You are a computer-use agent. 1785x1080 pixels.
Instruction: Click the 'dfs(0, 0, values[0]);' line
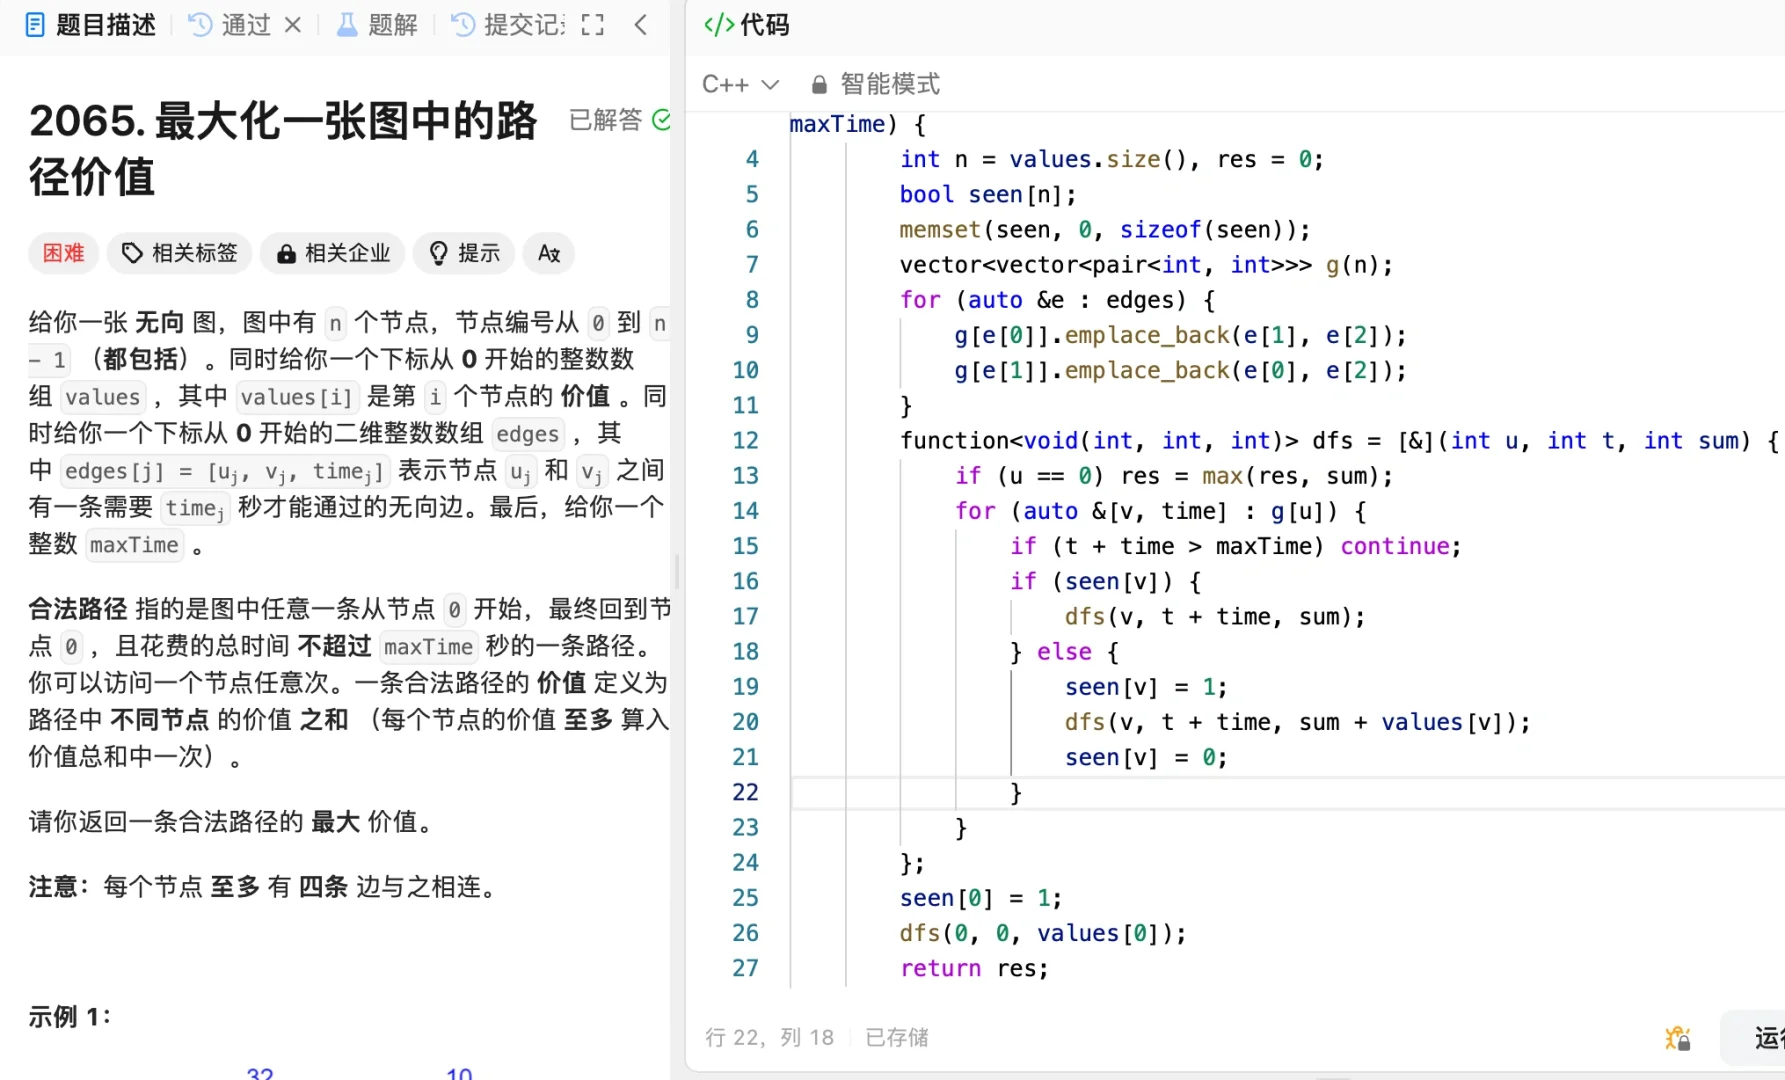(x=1042, y=933)
